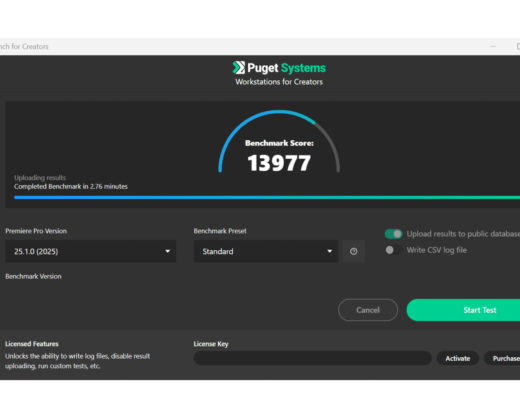Image resolution: width=520 pixels, height=400 pixels.
Task: Click the 'Completed Benchmark in 2.76 minutes' text
Action: (71, 186)
